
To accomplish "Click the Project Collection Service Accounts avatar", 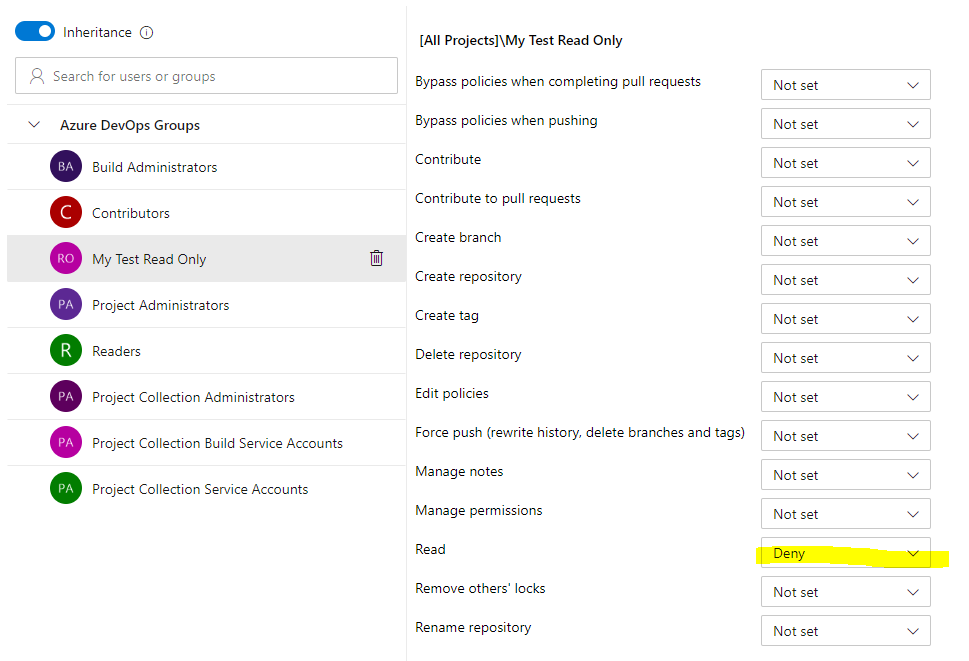I will (x=66, y=489).
